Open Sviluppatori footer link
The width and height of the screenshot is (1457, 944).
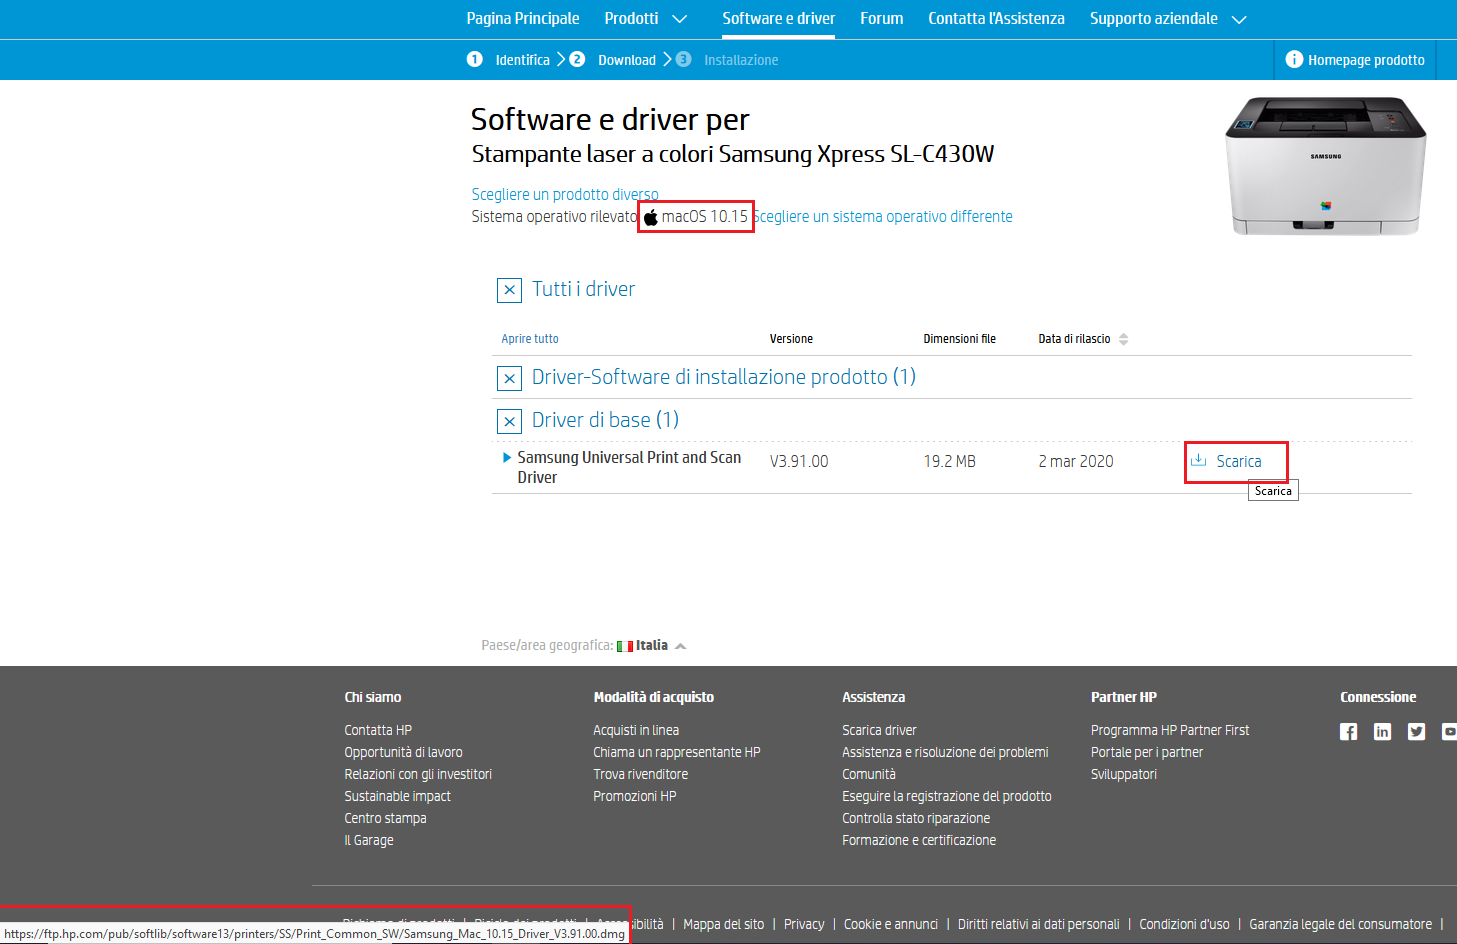coord(1124,774)
